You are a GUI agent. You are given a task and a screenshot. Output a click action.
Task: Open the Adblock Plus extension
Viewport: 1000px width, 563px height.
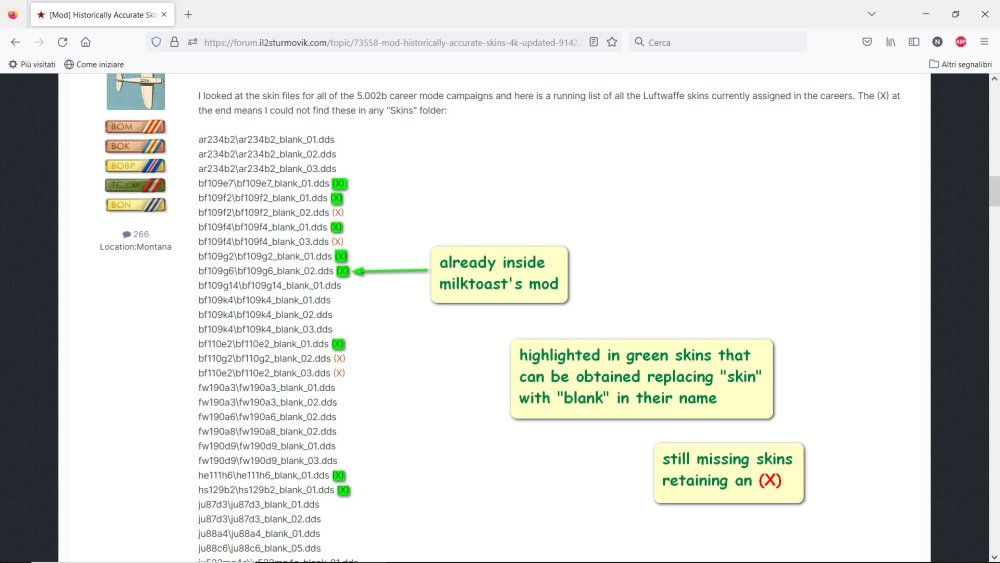click(x=961, y=42)
